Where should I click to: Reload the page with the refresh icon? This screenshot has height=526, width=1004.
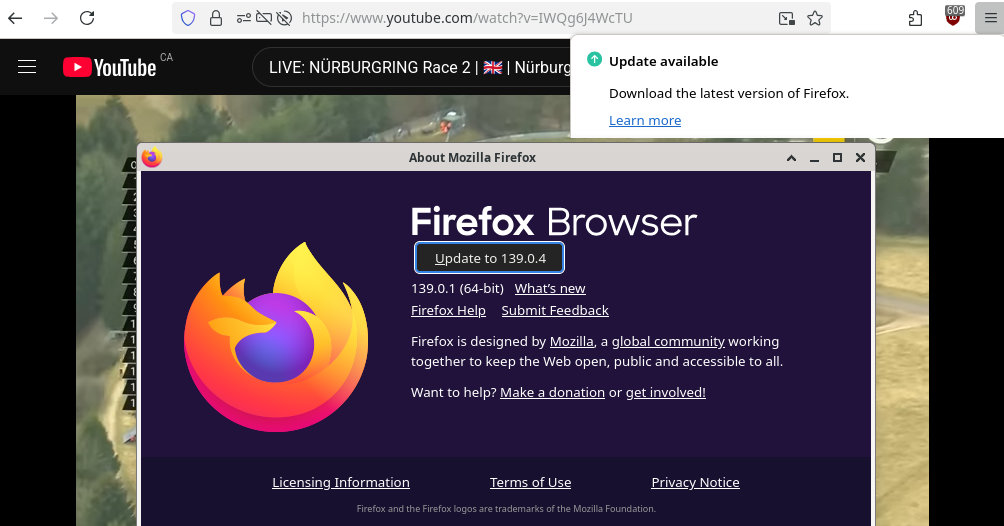87,18
